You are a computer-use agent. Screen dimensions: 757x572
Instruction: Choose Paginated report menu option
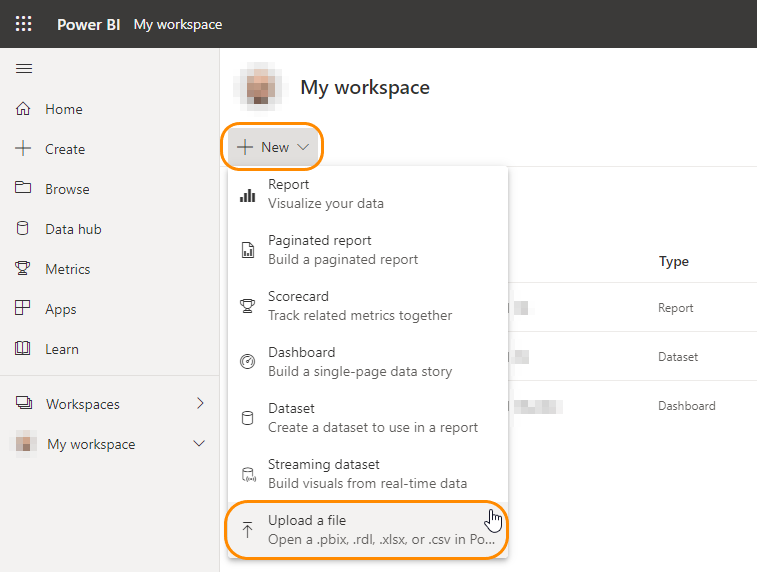click(343, 250)
